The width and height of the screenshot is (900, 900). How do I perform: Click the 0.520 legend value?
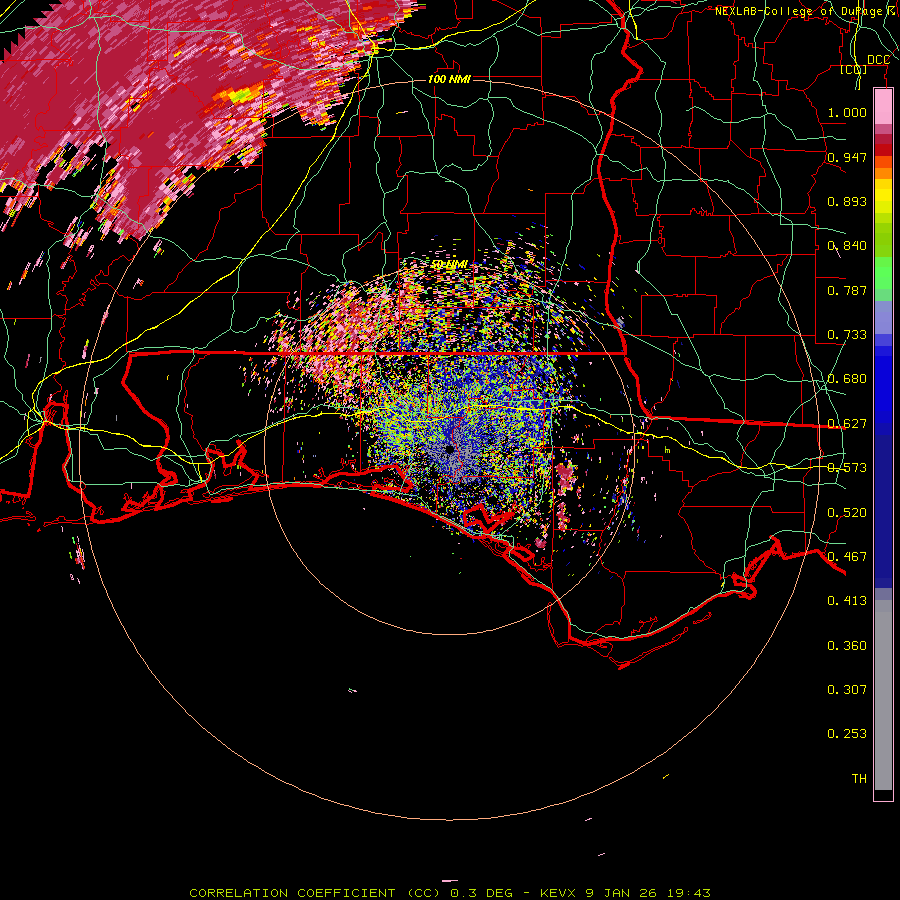click(847, 513)
